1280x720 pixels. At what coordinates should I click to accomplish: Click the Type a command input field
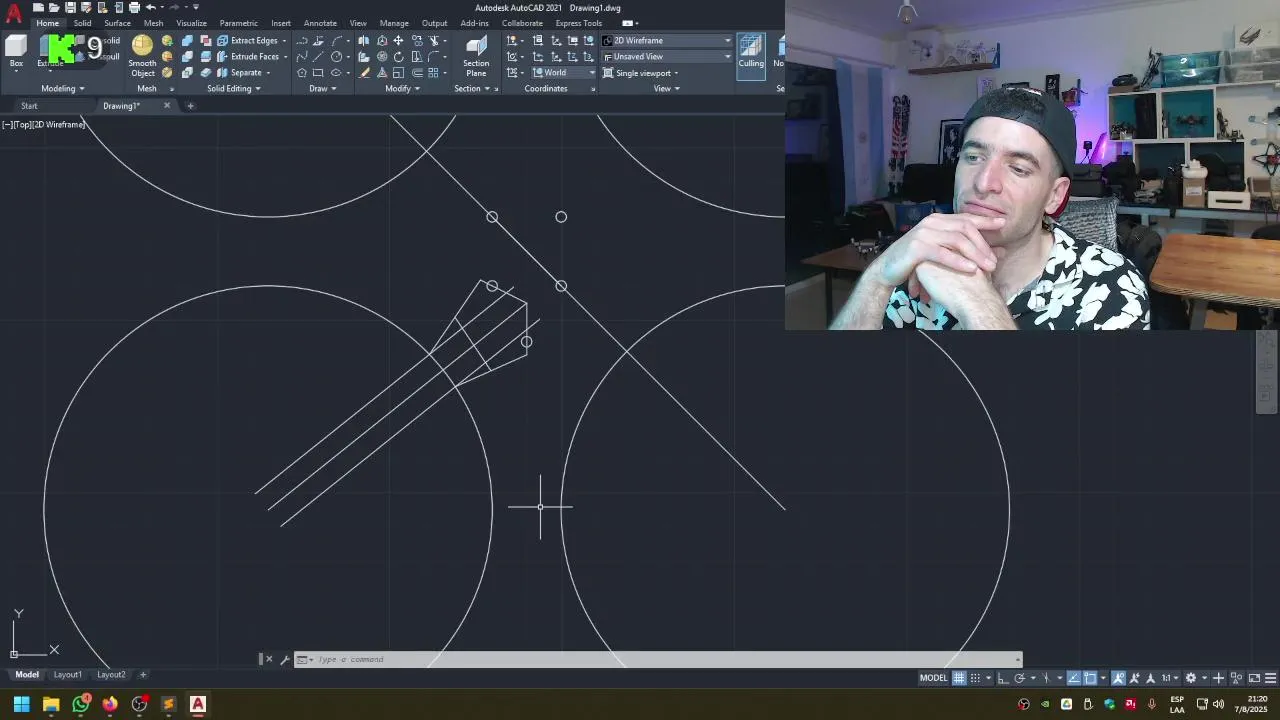[660, 659]
